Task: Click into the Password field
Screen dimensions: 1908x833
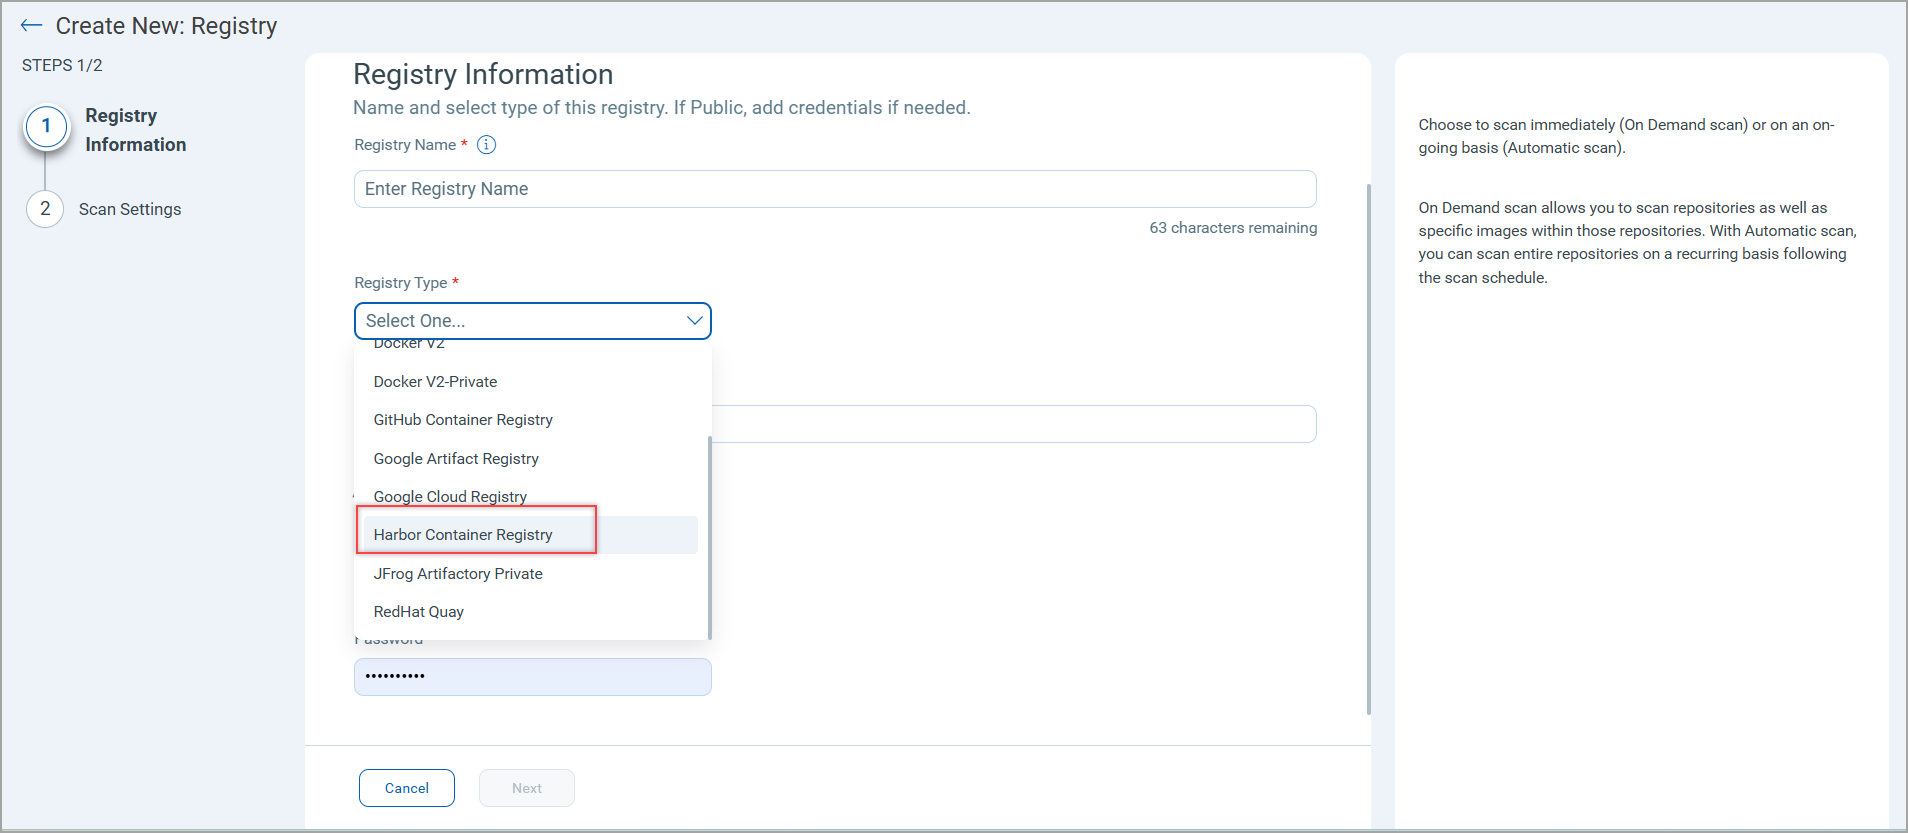Action: tap(532, 677)
